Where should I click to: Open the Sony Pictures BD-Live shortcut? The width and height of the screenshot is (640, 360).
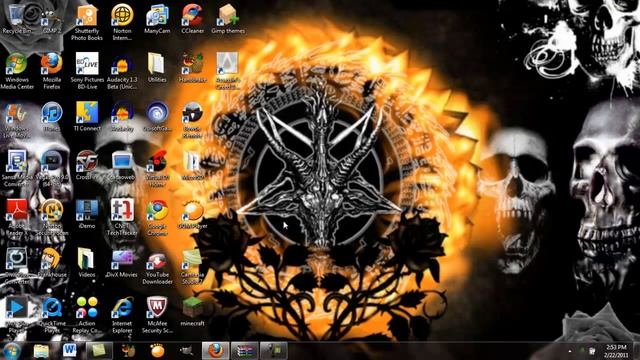pyautogui.click(x=87, y=71)
